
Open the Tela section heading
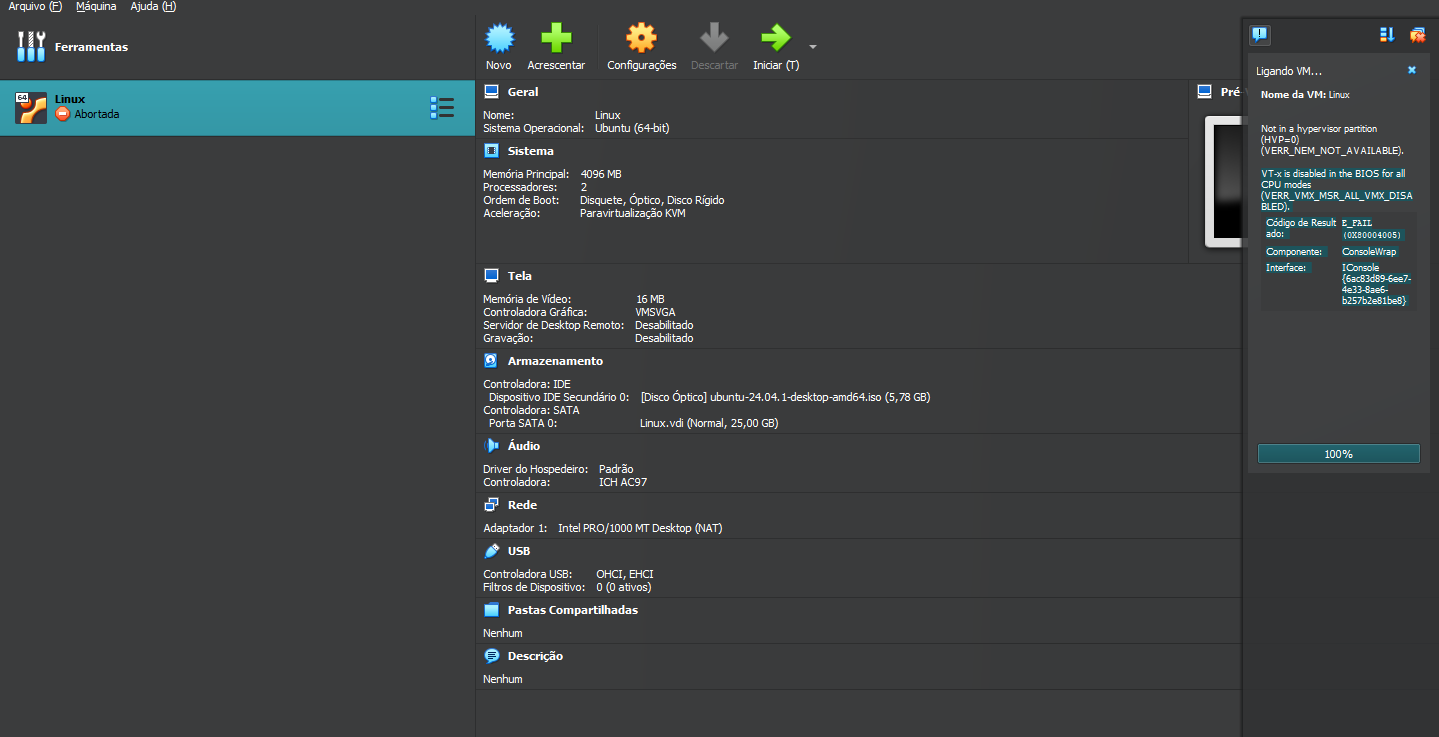(520, 276)
